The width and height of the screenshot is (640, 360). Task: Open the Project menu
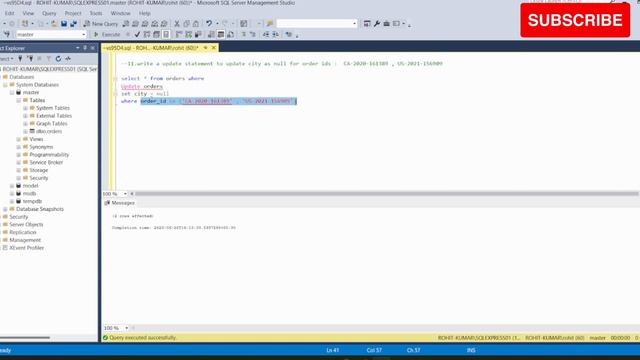pyautogui.click(x=73, y=13)
